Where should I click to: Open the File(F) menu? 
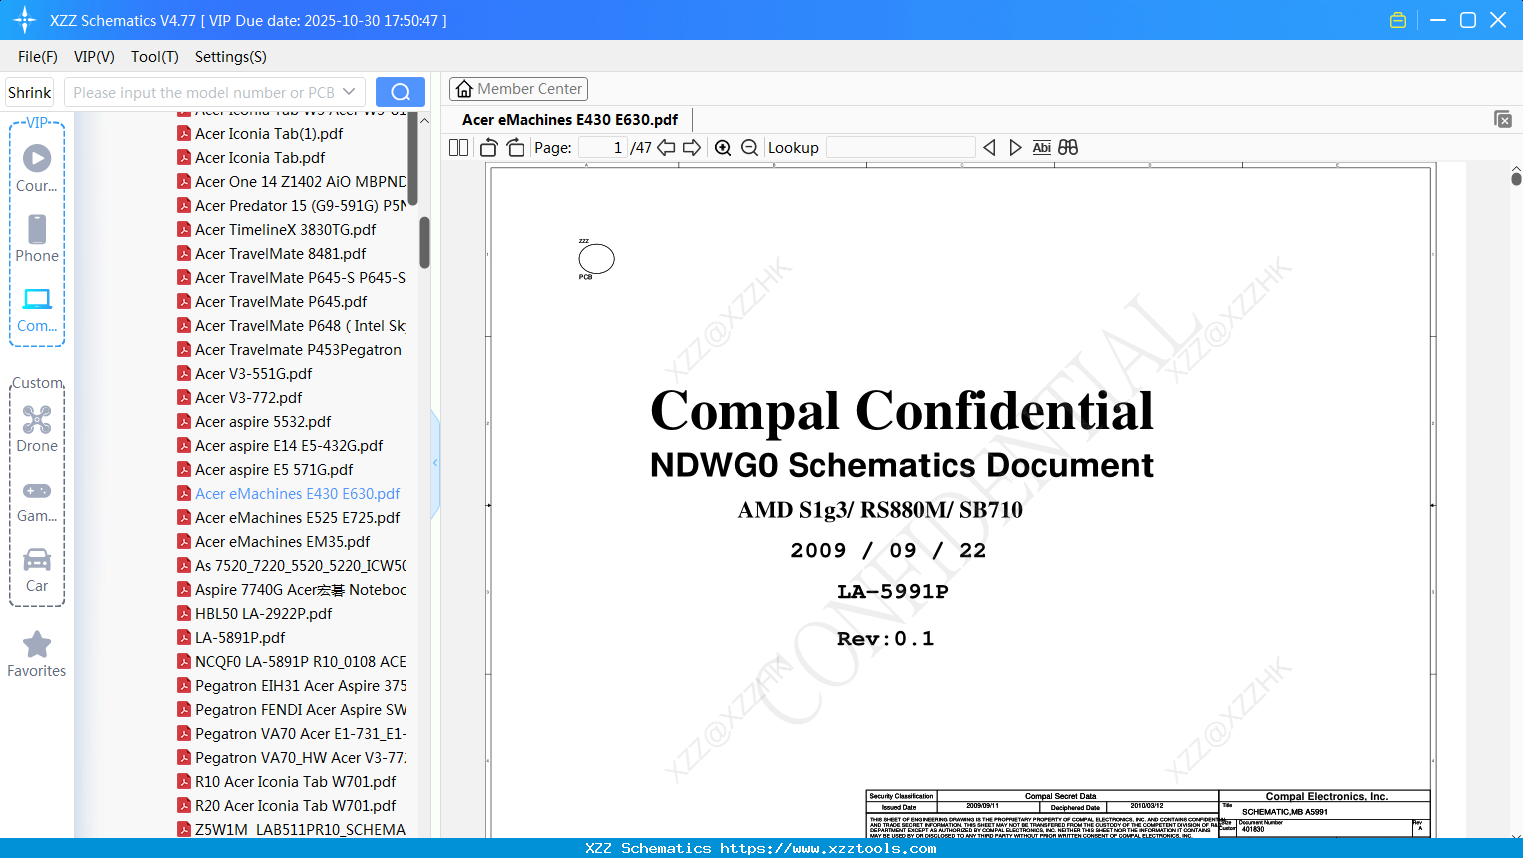[38, 57]
